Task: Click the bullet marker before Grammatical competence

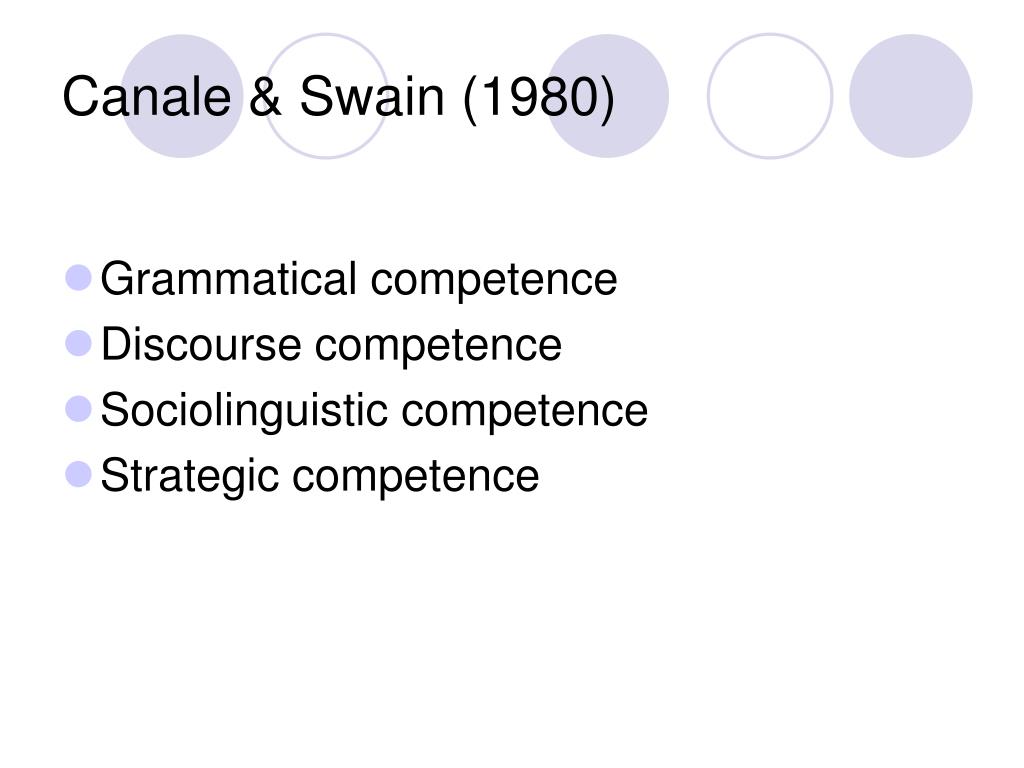Action: pyautogui.click(x=78, y=278)
